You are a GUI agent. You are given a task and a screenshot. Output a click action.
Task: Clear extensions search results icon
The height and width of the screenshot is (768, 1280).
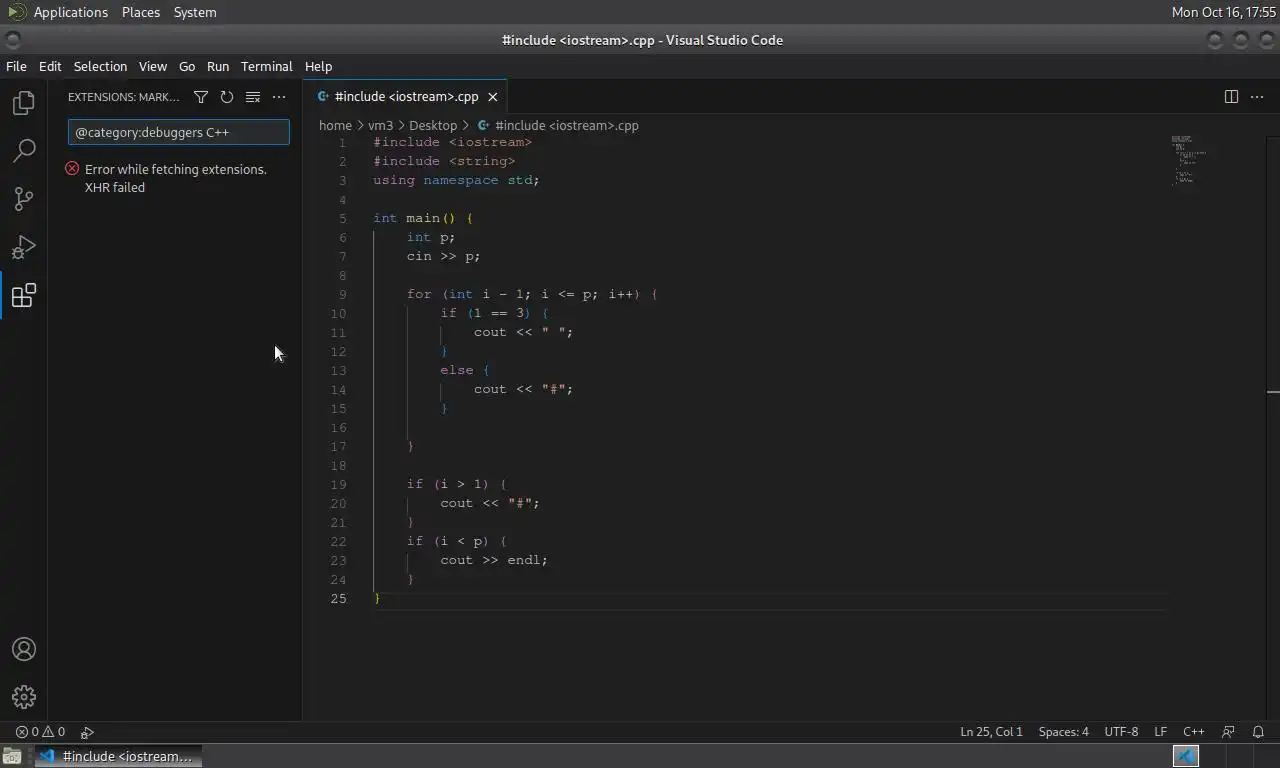pyautogui.click(x=253, y=97)
